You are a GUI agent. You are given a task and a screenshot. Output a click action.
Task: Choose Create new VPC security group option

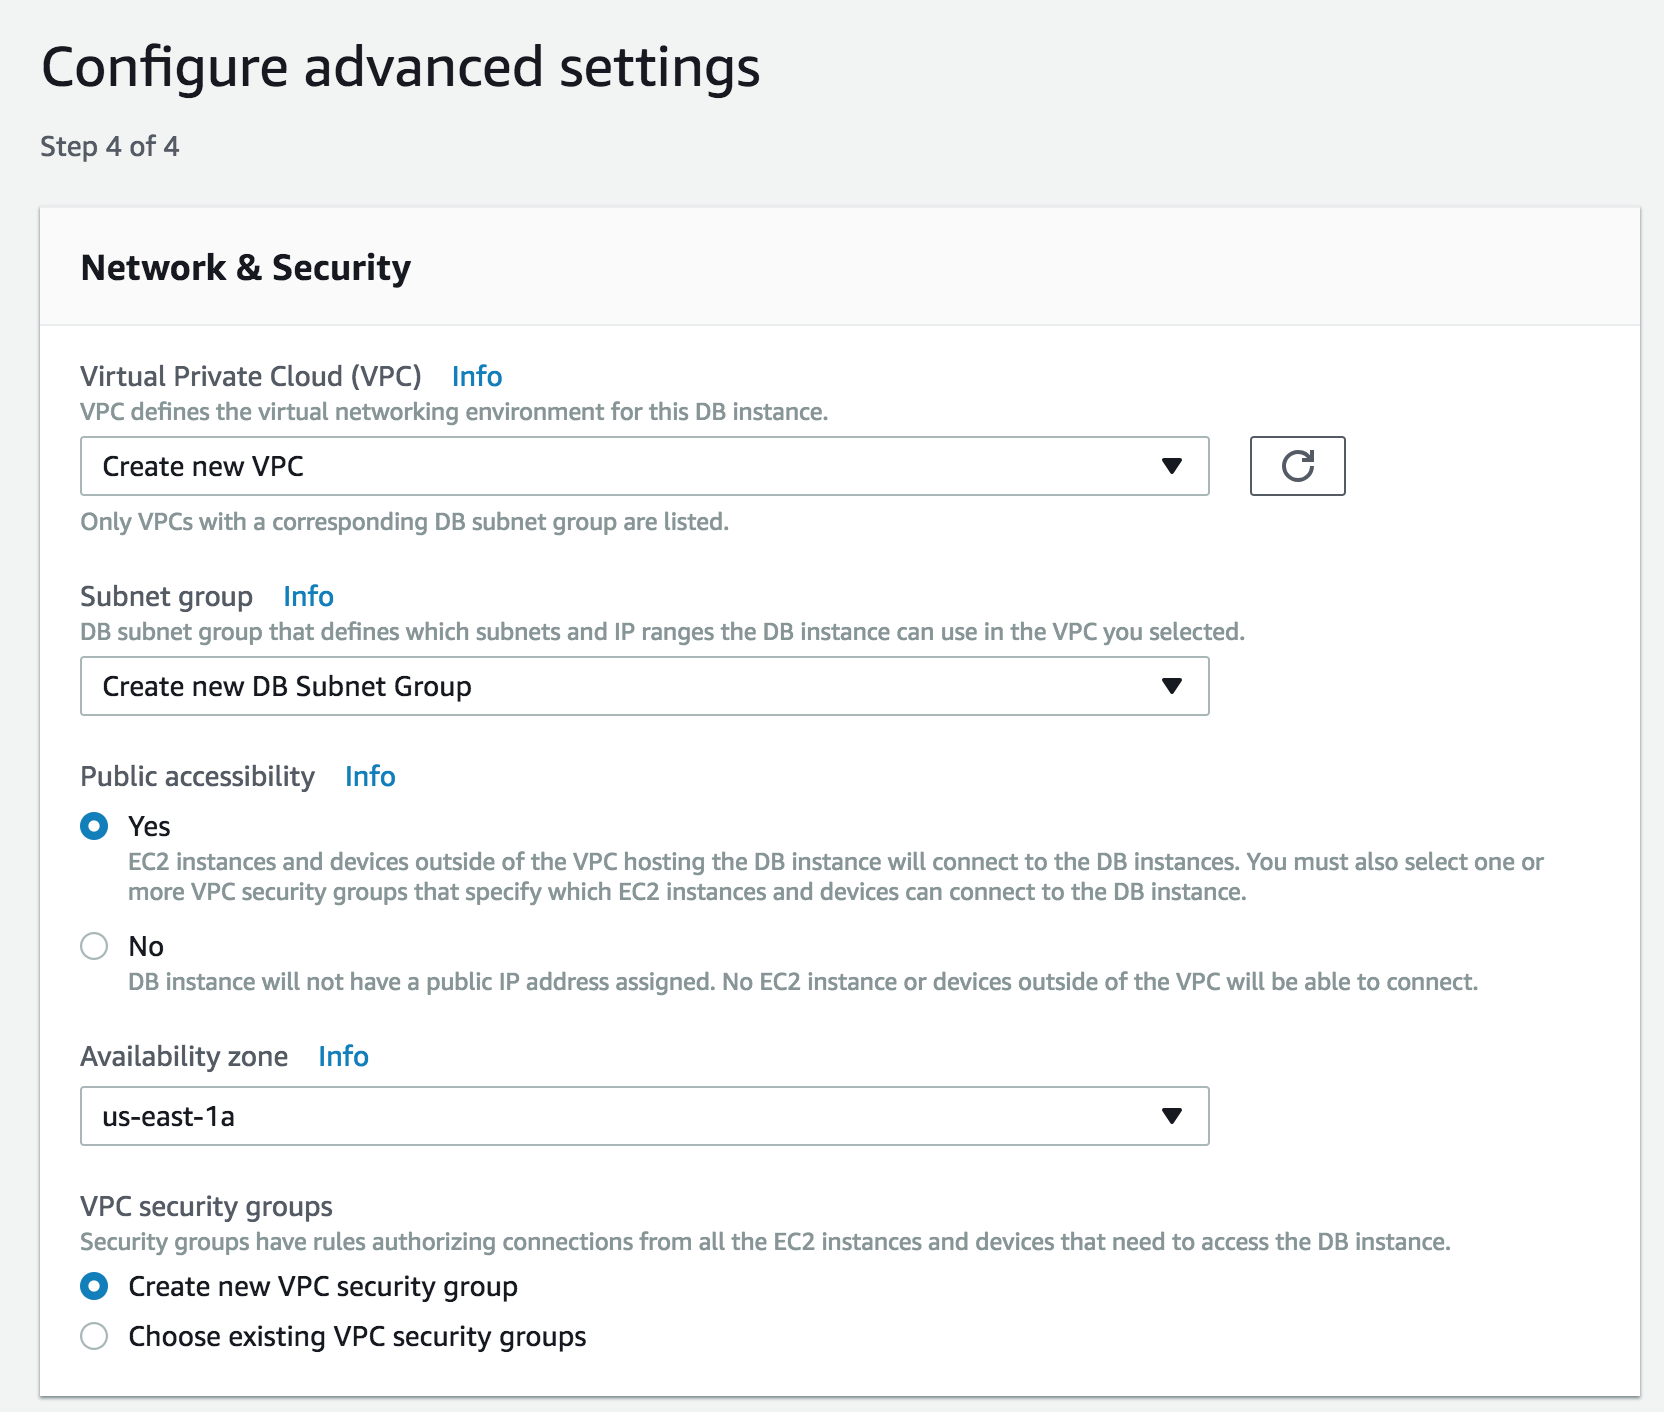[x=94, y=1286]
